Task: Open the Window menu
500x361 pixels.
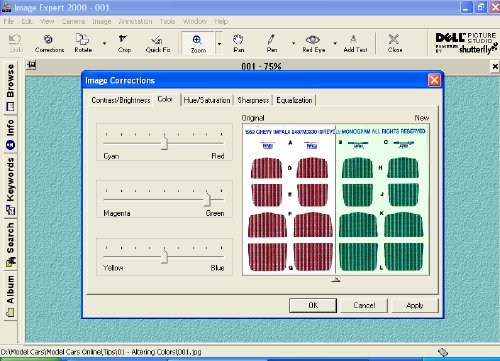Action: [195, 21]
